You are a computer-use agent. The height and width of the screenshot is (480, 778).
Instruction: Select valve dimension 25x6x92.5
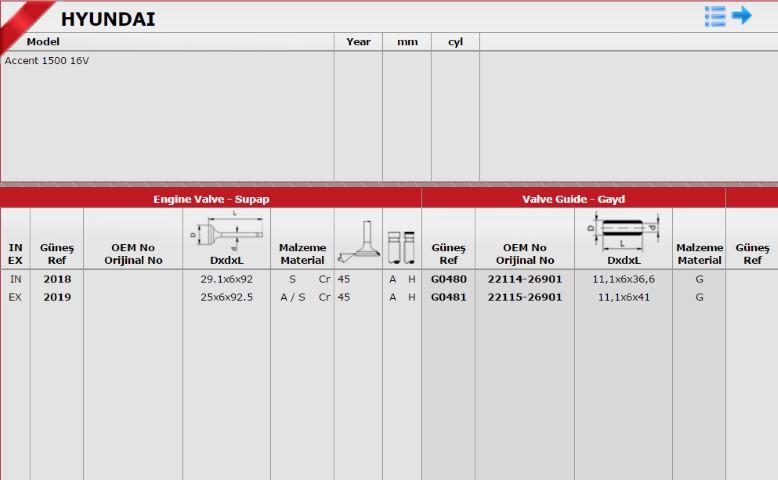click(227, 297)
